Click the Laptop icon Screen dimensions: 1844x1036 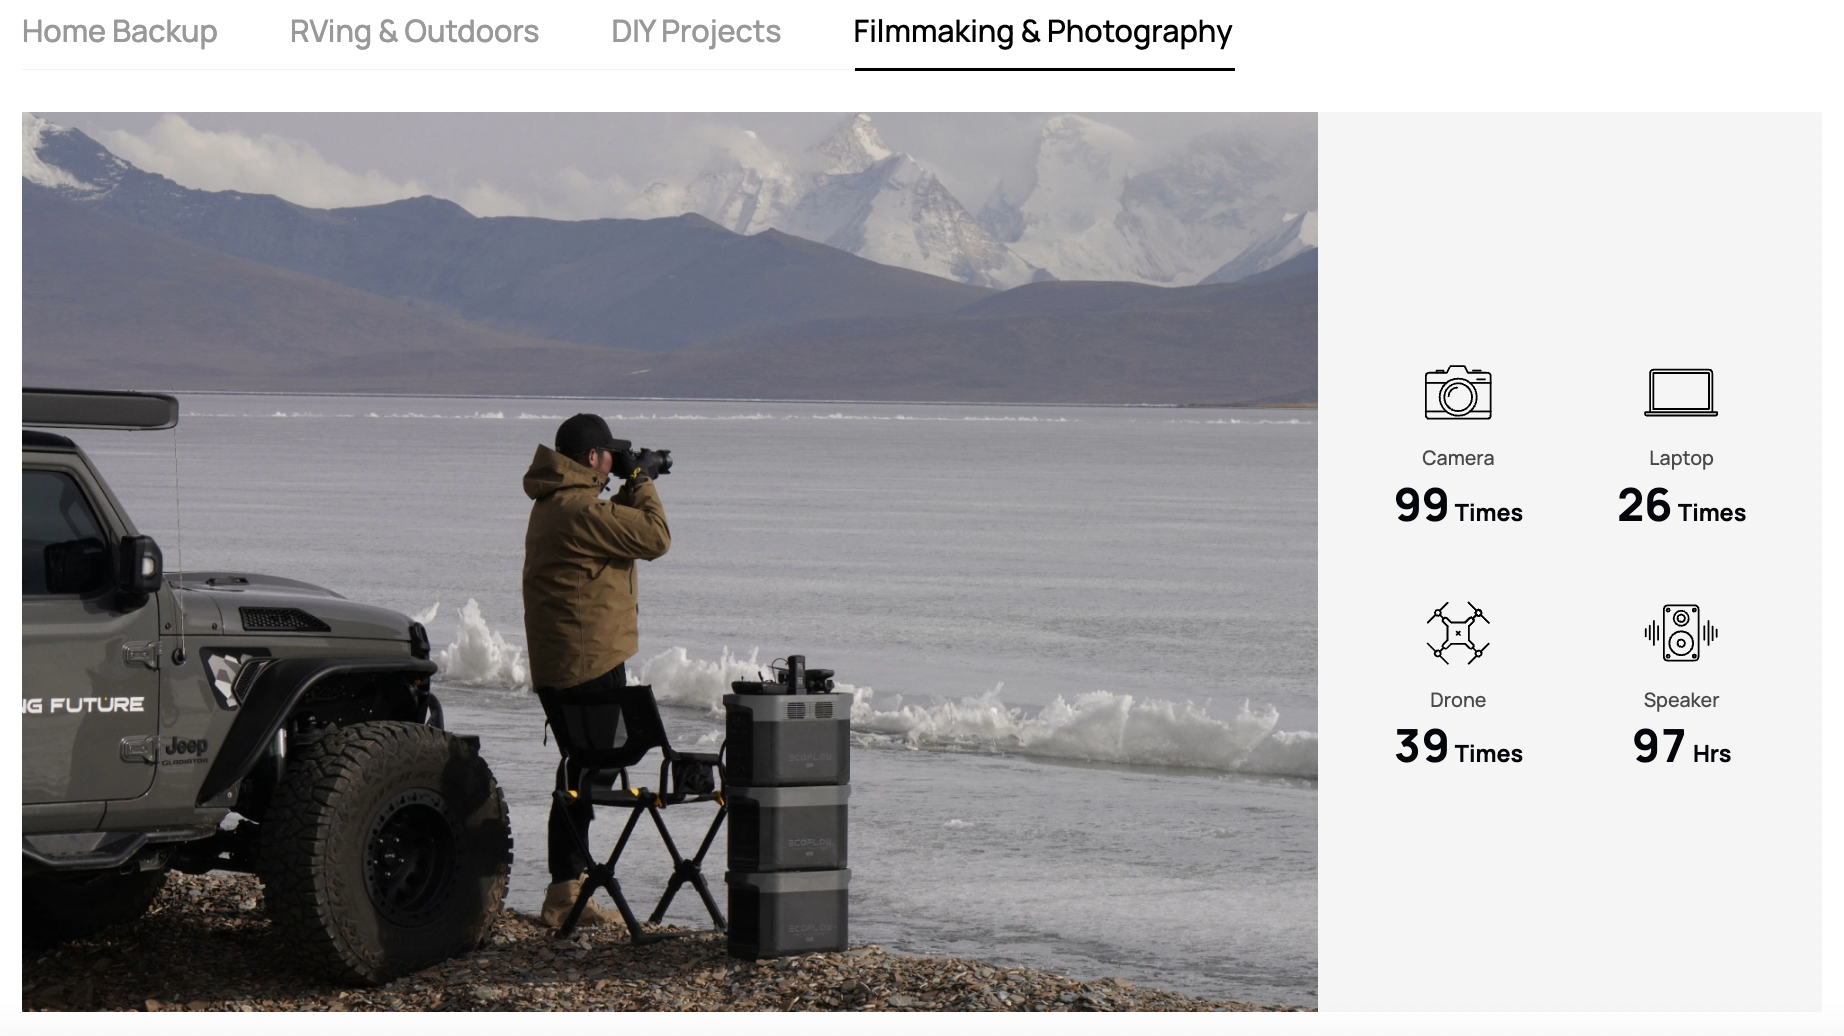tap(1681, 392)
